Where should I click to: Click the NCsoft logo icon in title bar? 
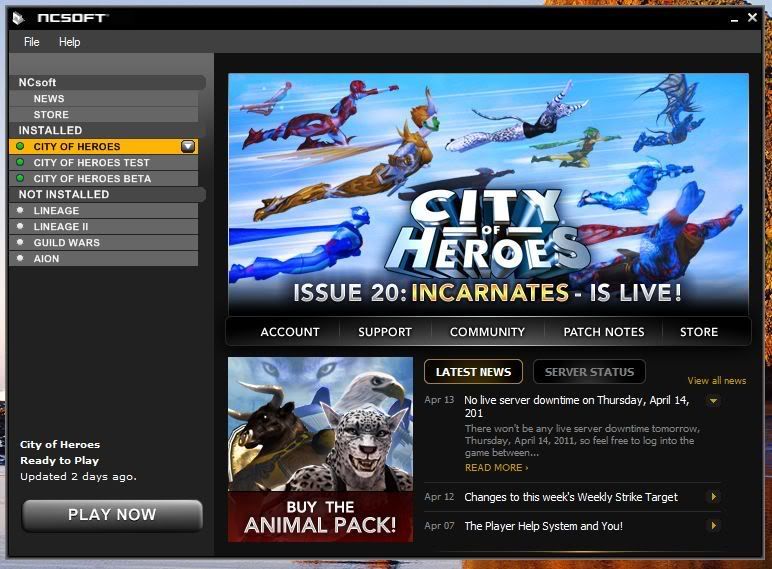click(x=18, y=18)
